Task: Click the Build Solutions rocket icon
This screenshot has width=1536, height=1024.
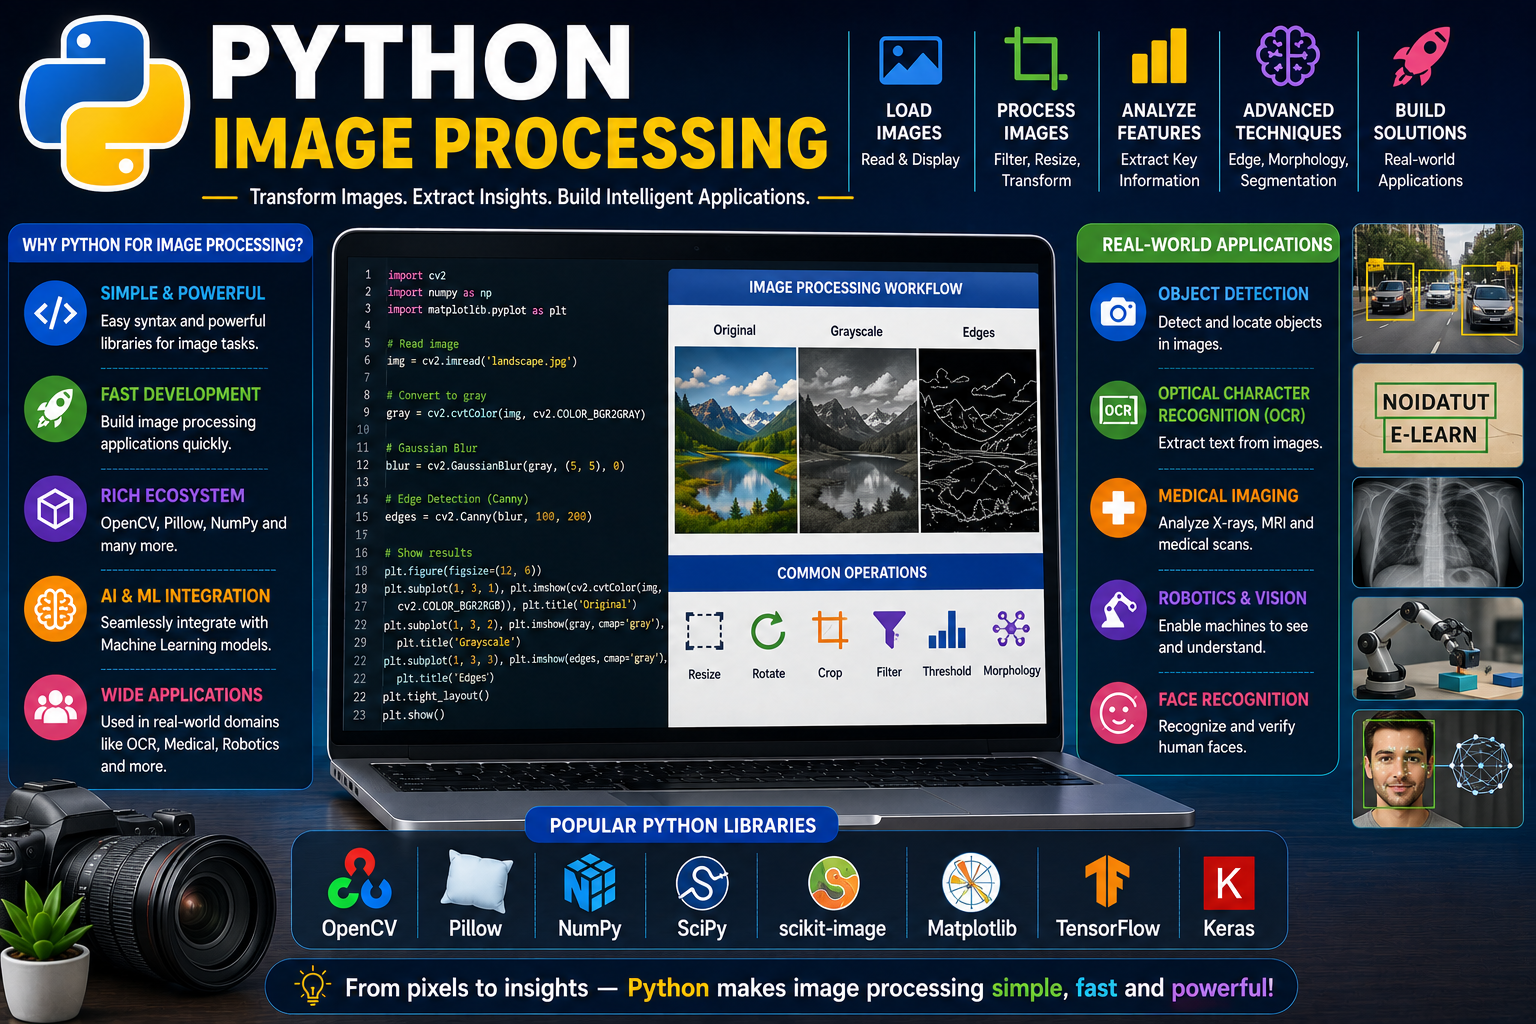Action: pos(1420,57)
